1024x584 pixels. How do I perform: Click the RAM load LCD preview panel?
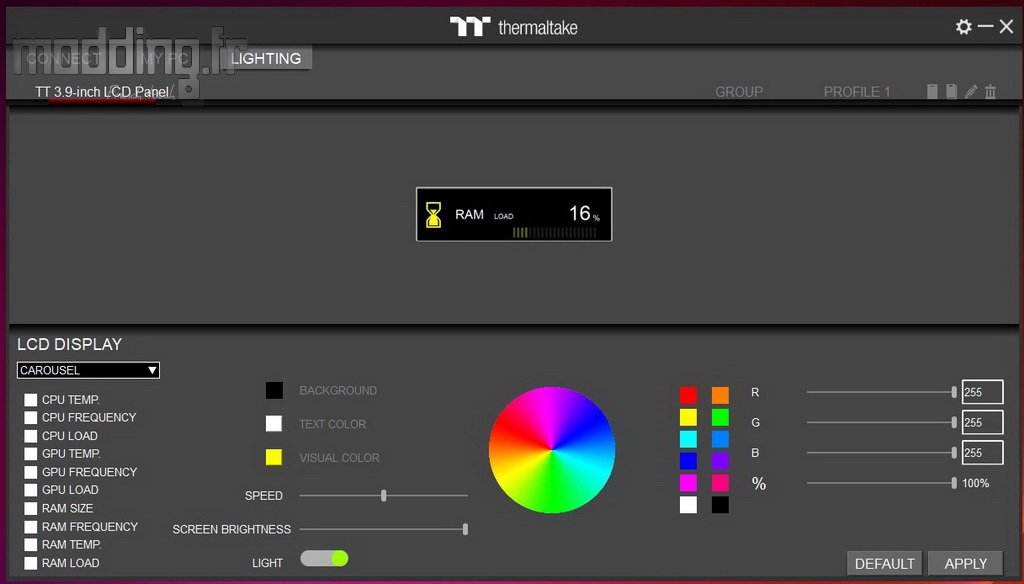coord(514,214)
